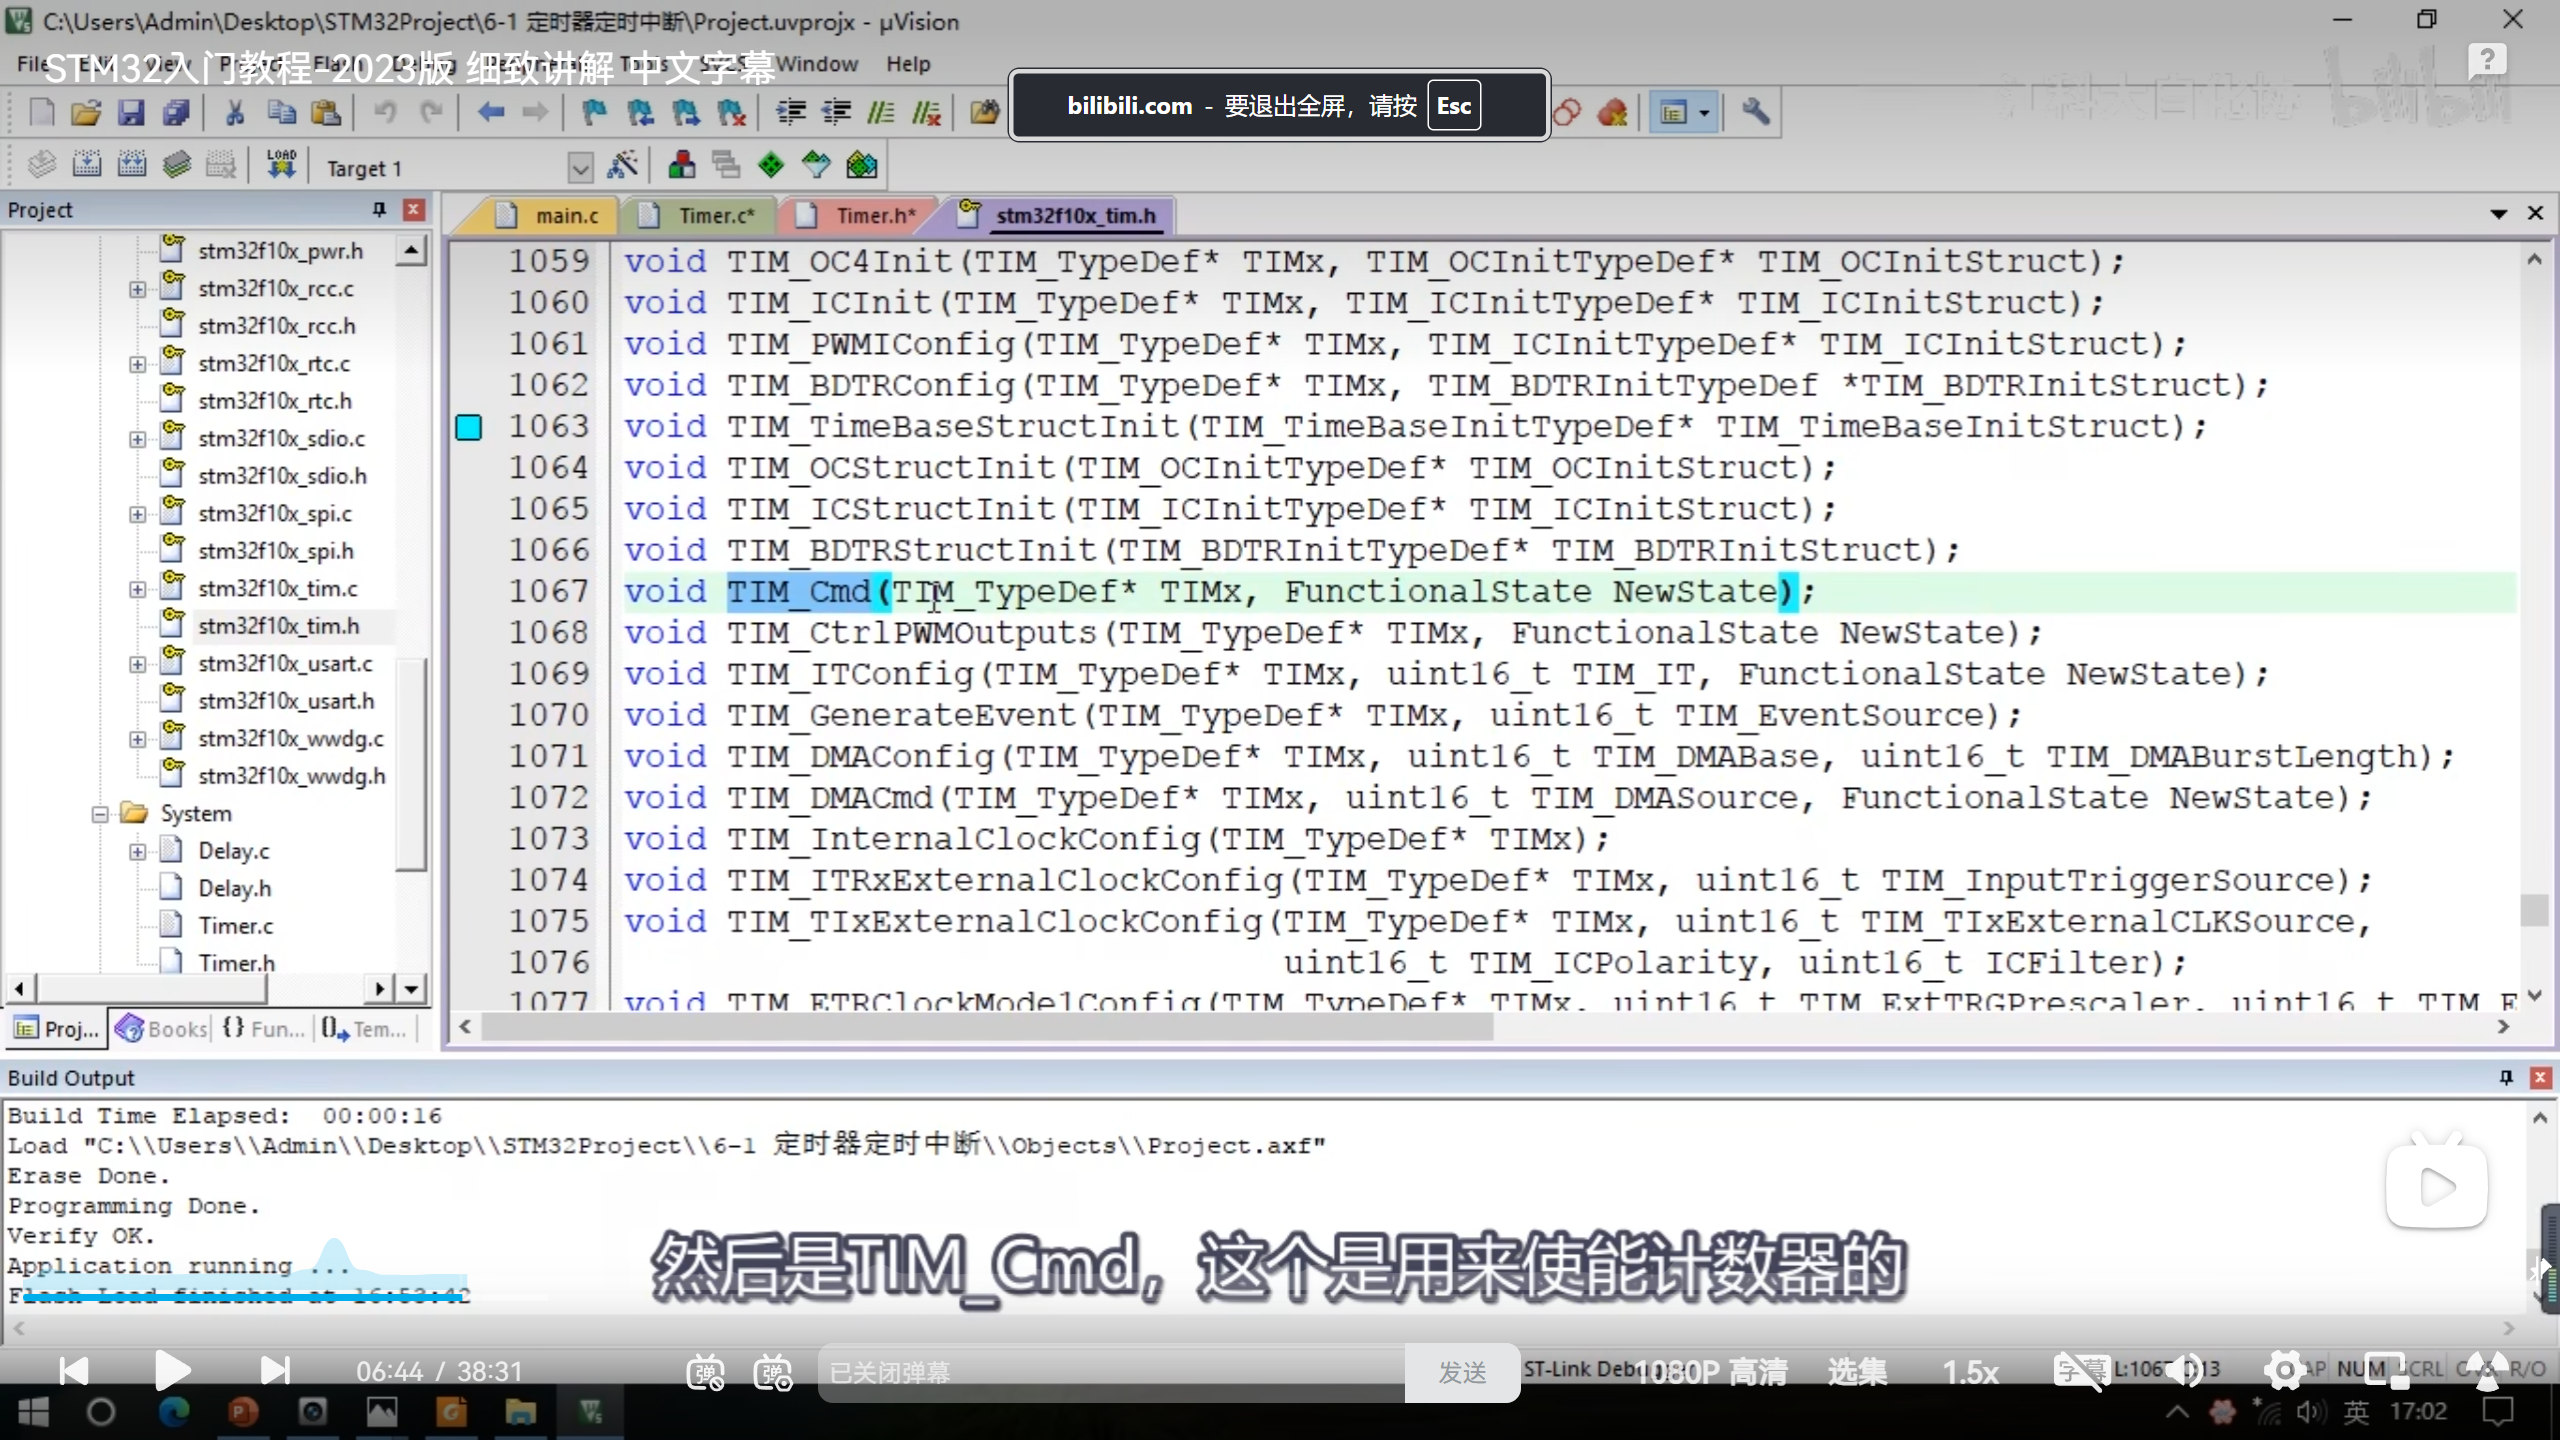2560x1440 pixels.
Task: Expand the stm32f10x_tim.c tree node
Action: pos(137,589)
